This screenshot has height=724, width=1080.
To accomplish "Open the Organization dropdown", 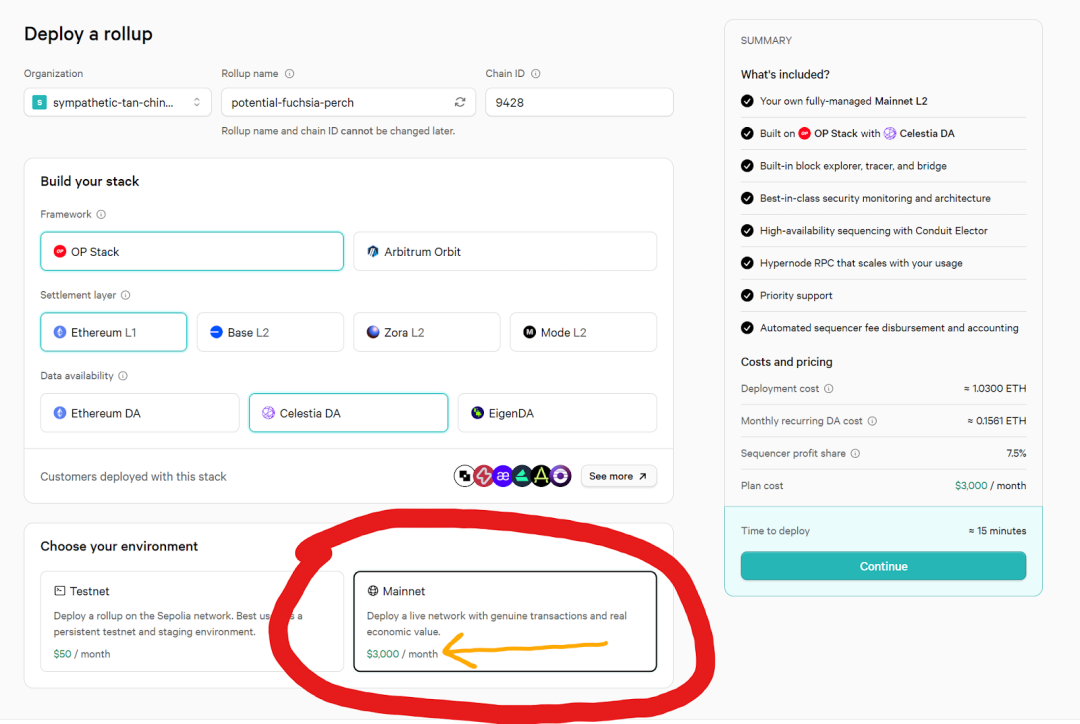I will (x=118, y=102).
